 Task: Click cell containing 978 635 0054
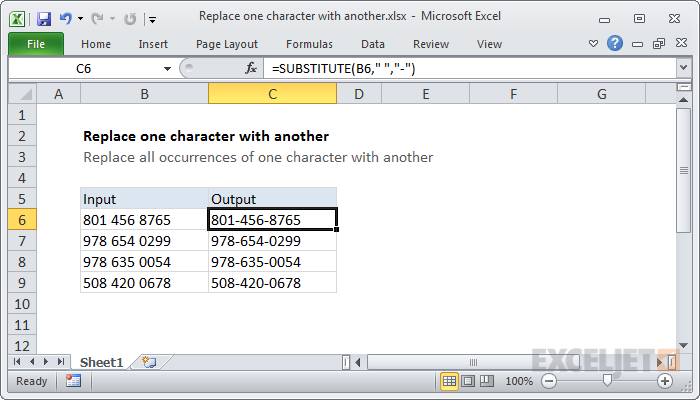(x=144, y=262)
